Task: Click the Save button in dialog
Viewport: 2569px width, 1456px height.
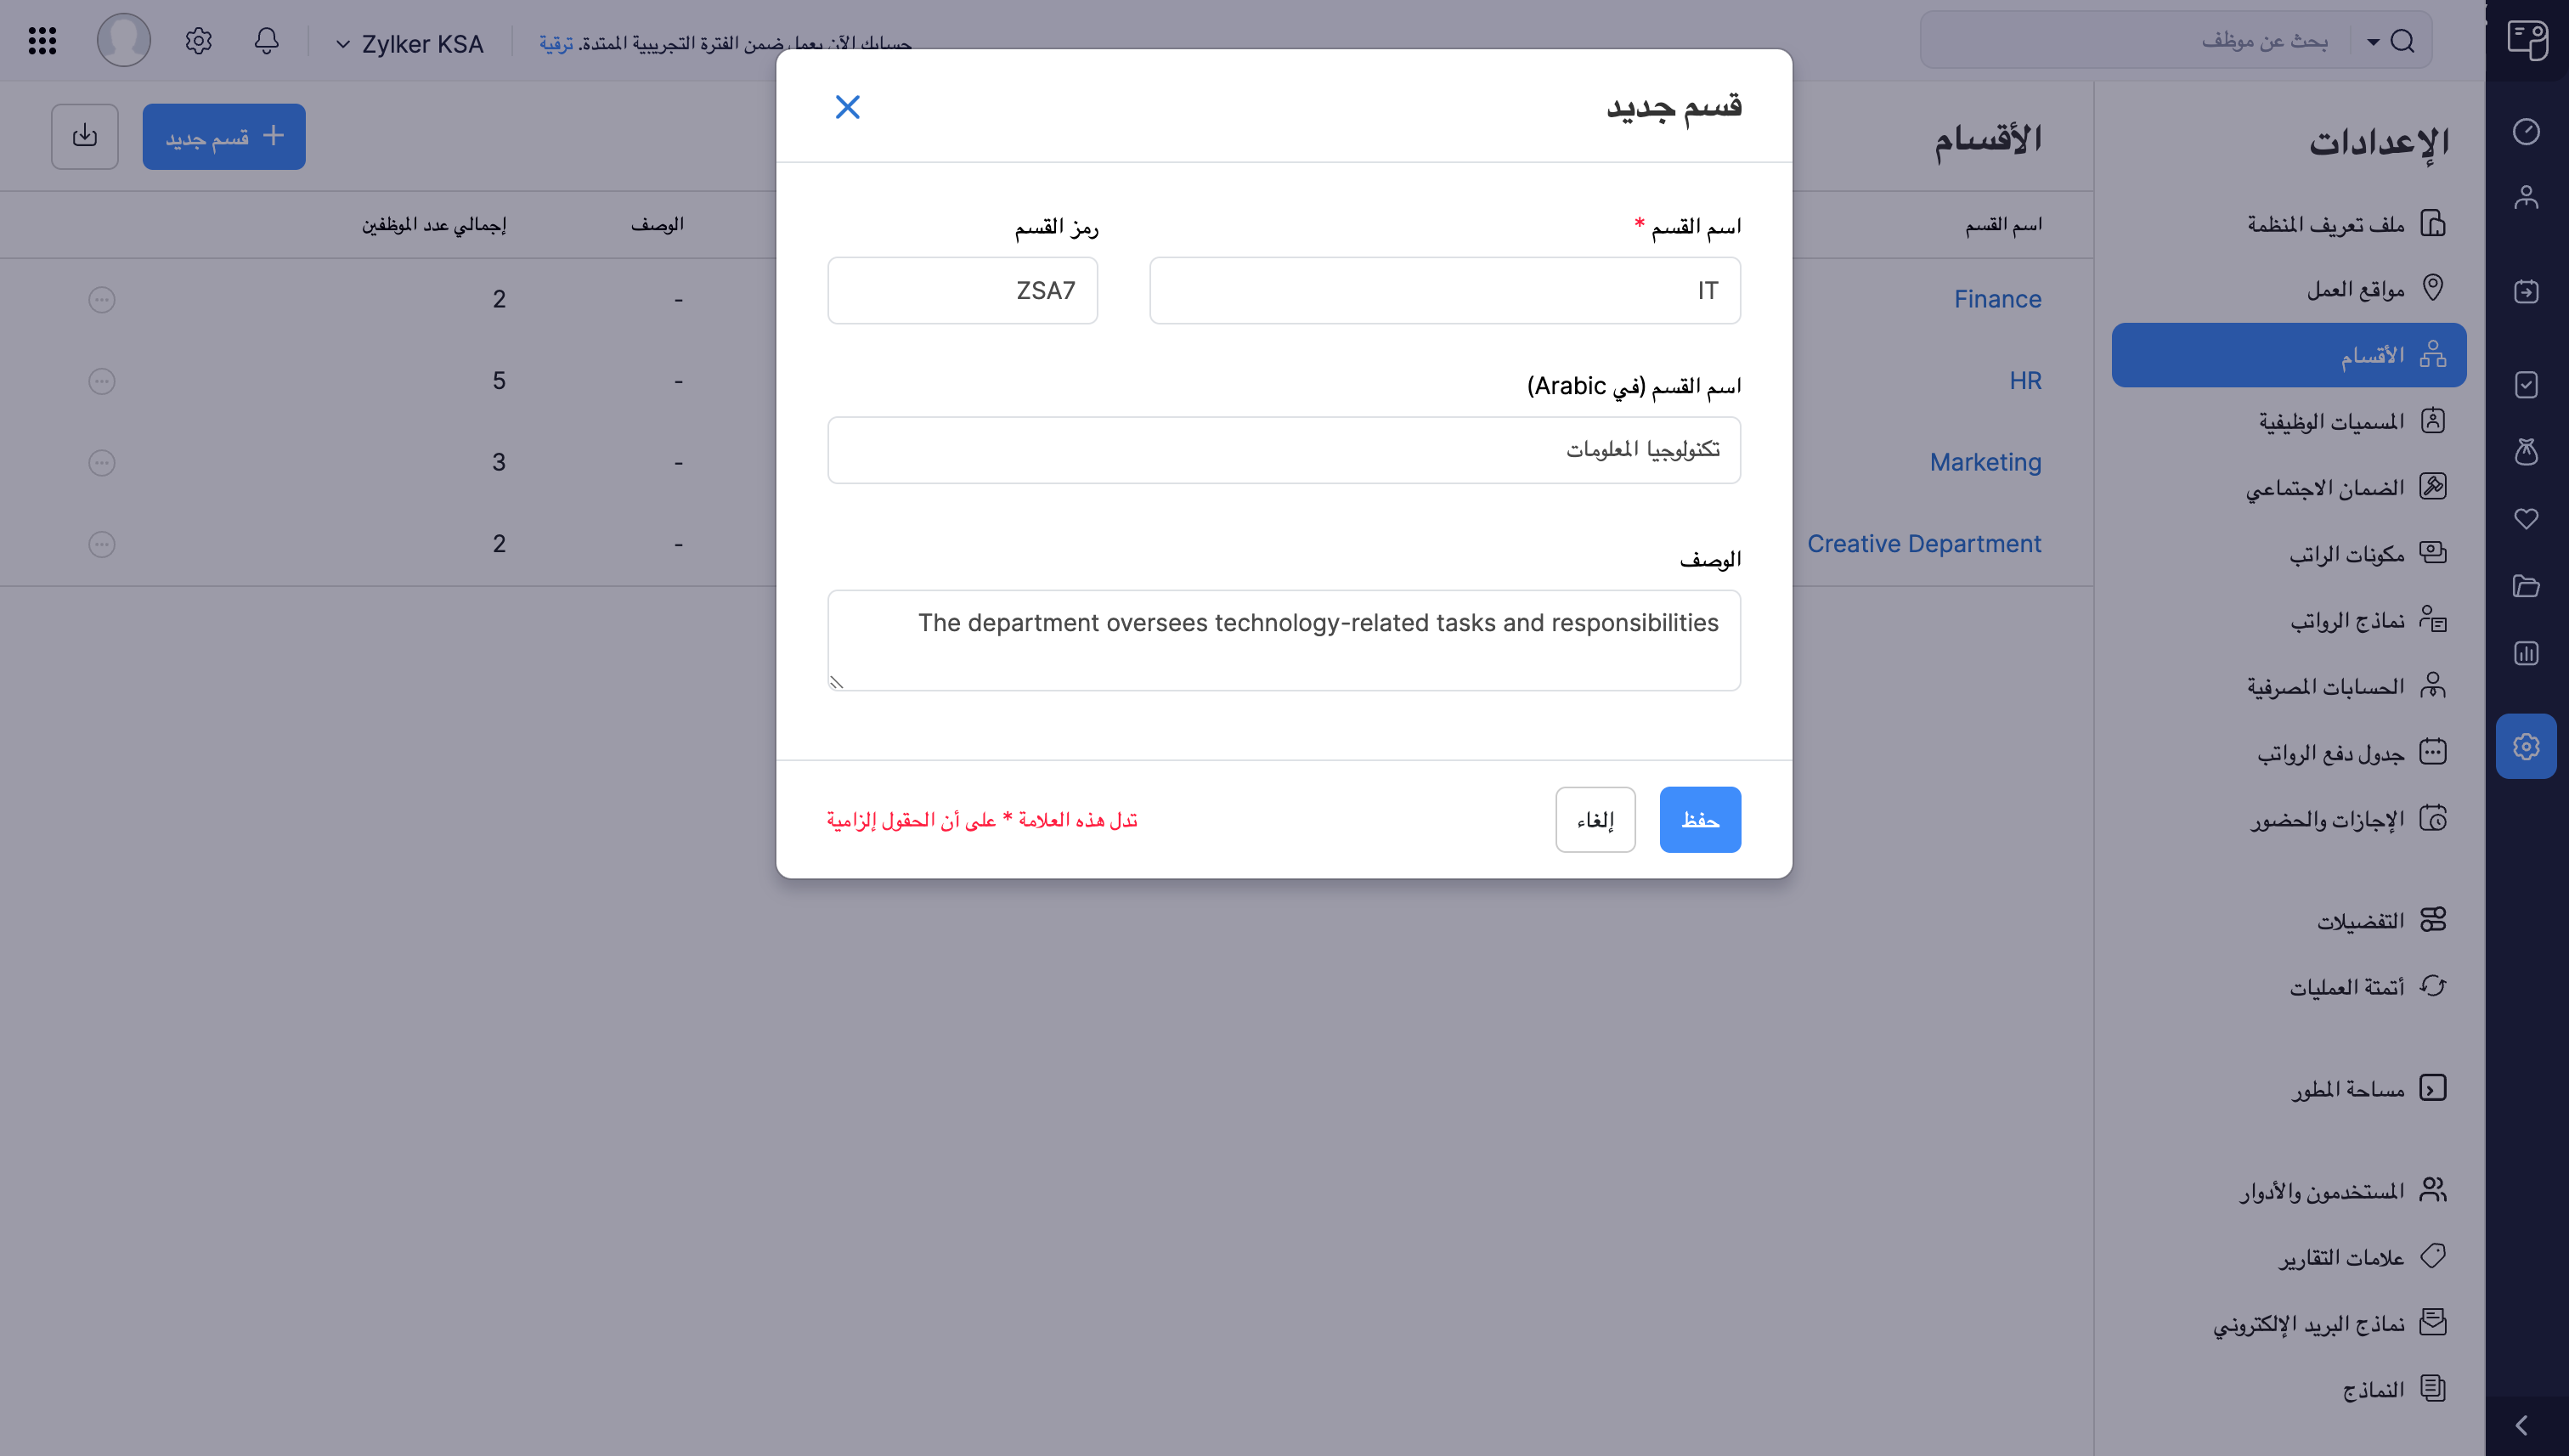Action: [1699, 820]
